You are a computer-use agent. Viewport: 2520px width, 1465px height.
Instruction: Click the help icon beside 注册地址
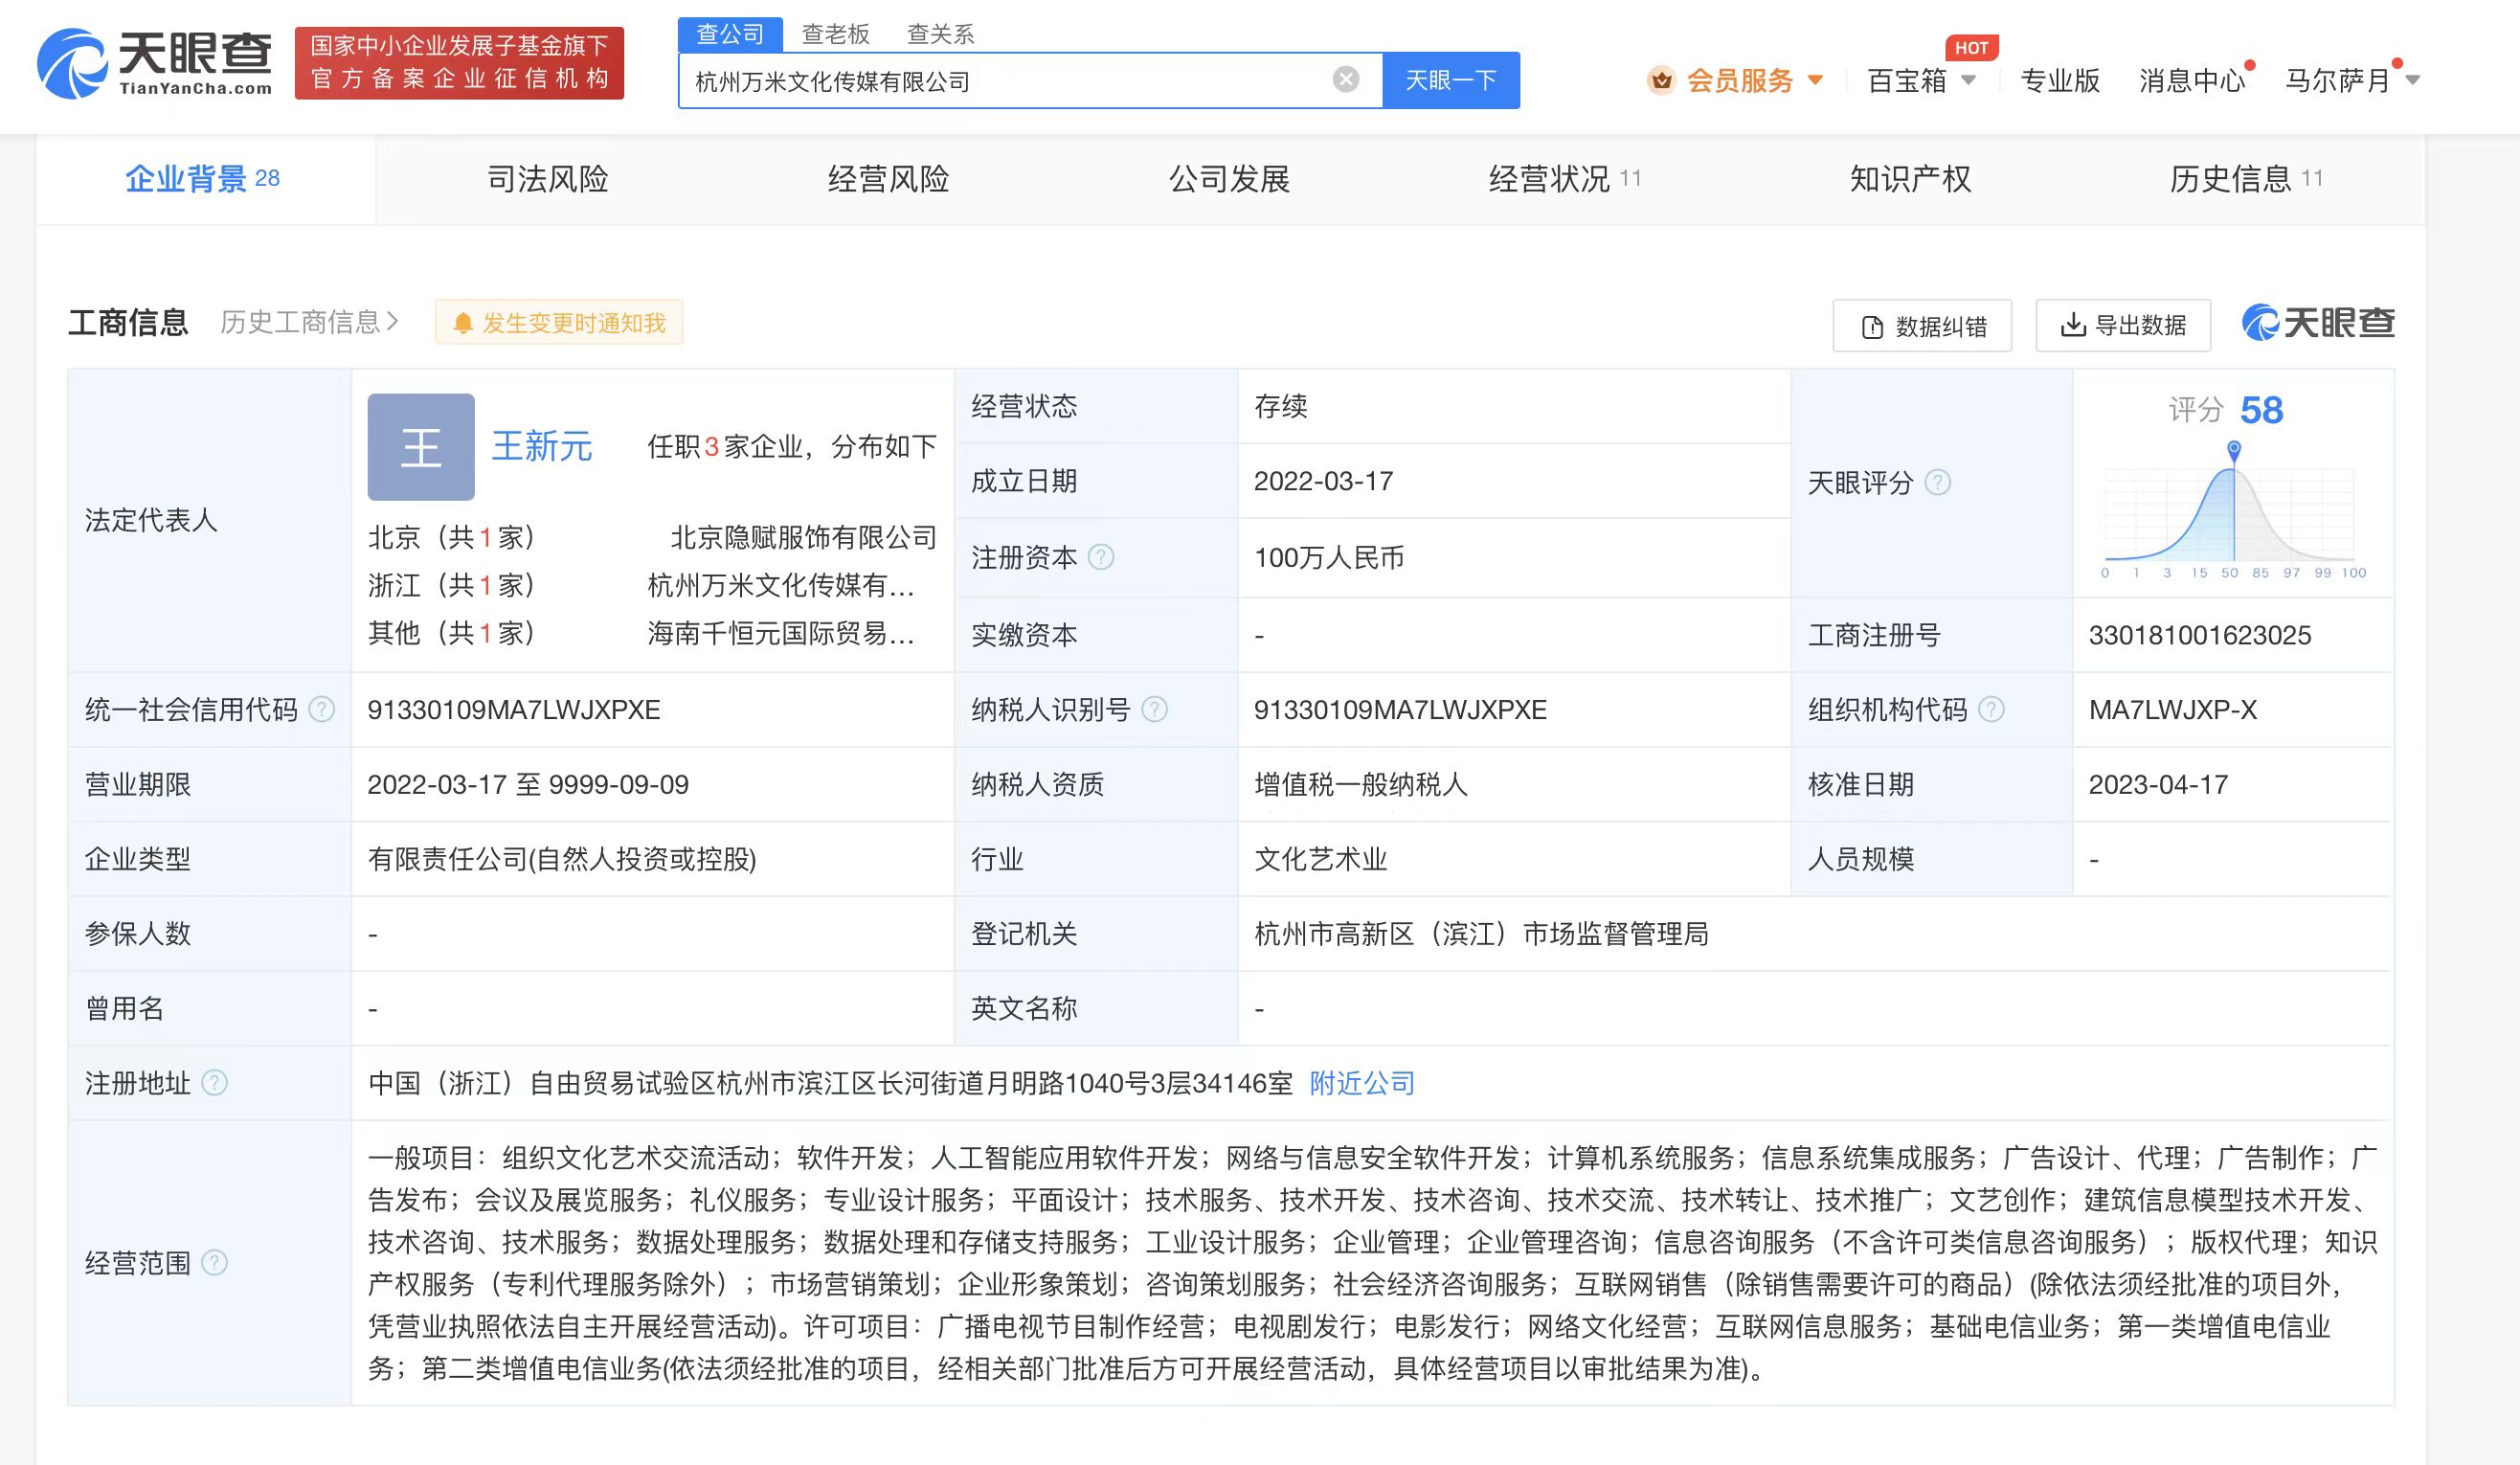tap(214, 1083)
